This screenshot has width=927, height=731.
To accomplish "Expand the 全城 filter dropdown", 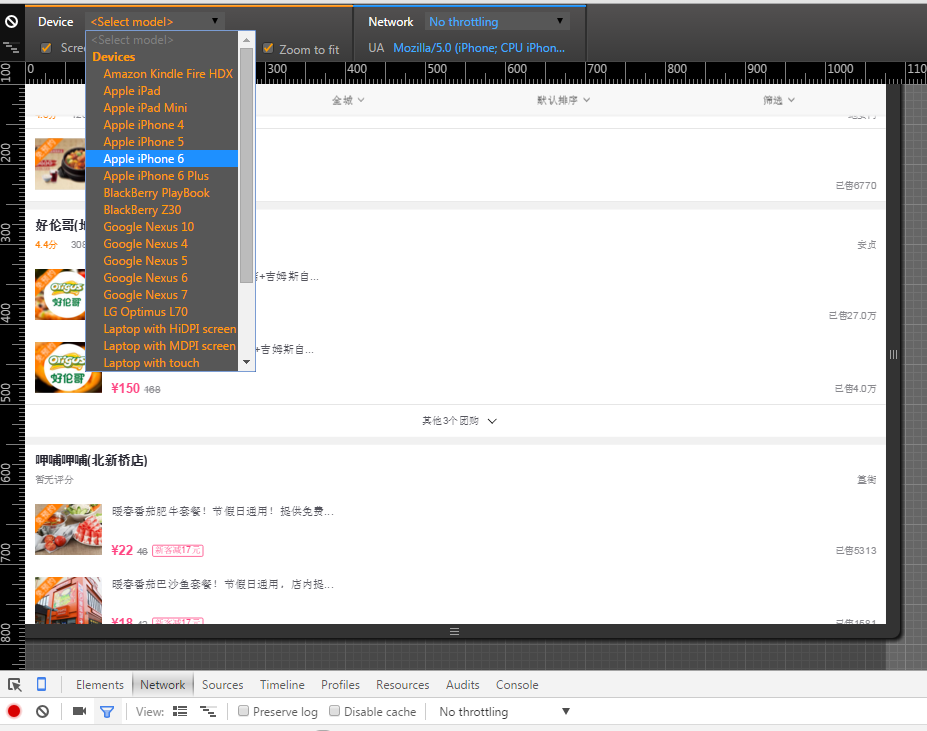I will tap(348, 100).
